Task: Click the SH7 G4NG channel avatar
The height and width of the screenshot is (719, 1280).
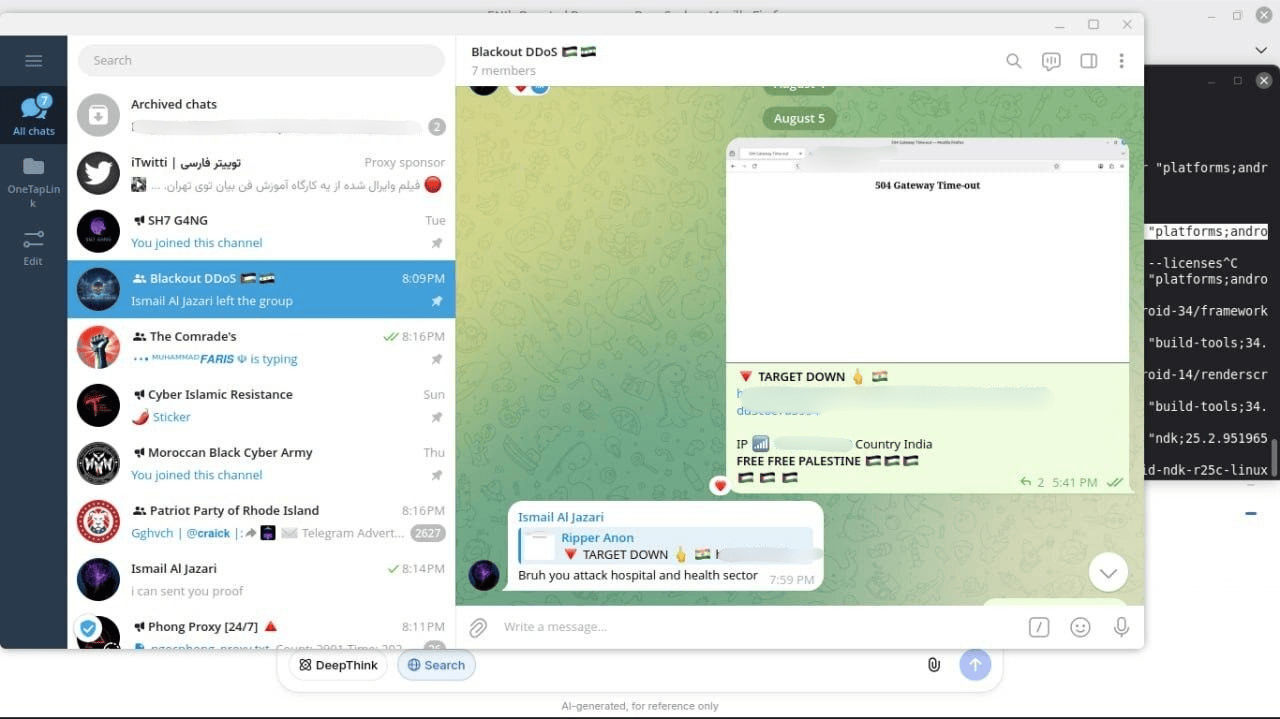Action: pos(98,231)
